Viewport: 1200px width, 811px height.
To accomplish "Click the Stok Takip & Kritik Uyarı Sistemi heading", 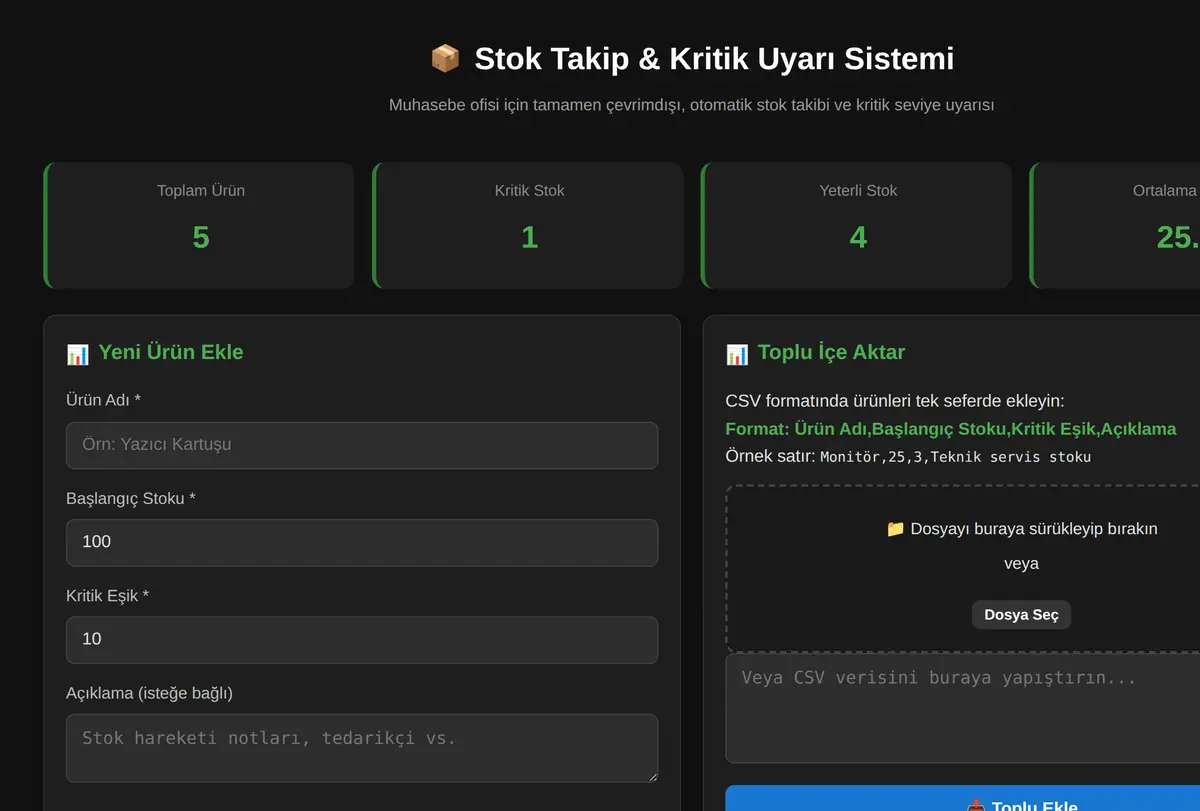I will click(x=714, y=58).
